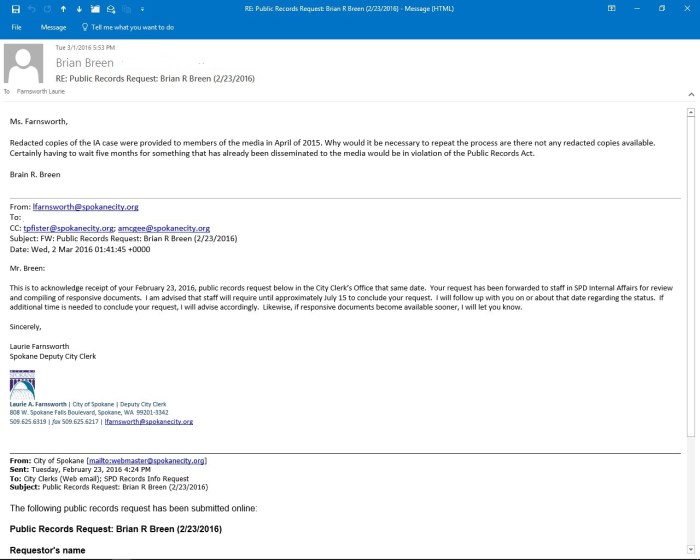Screen dimensions: 700x560
Task: Click the envelope-with-person icon in the top toolbar
Action: click(110, 9)
